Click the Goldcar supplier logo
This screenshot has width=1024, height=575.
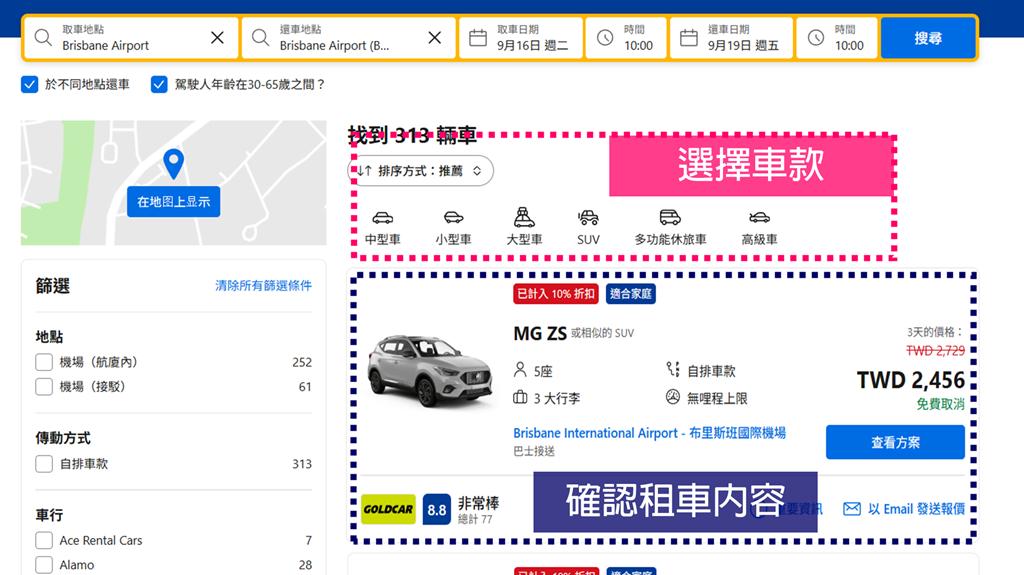pos(389,509)
